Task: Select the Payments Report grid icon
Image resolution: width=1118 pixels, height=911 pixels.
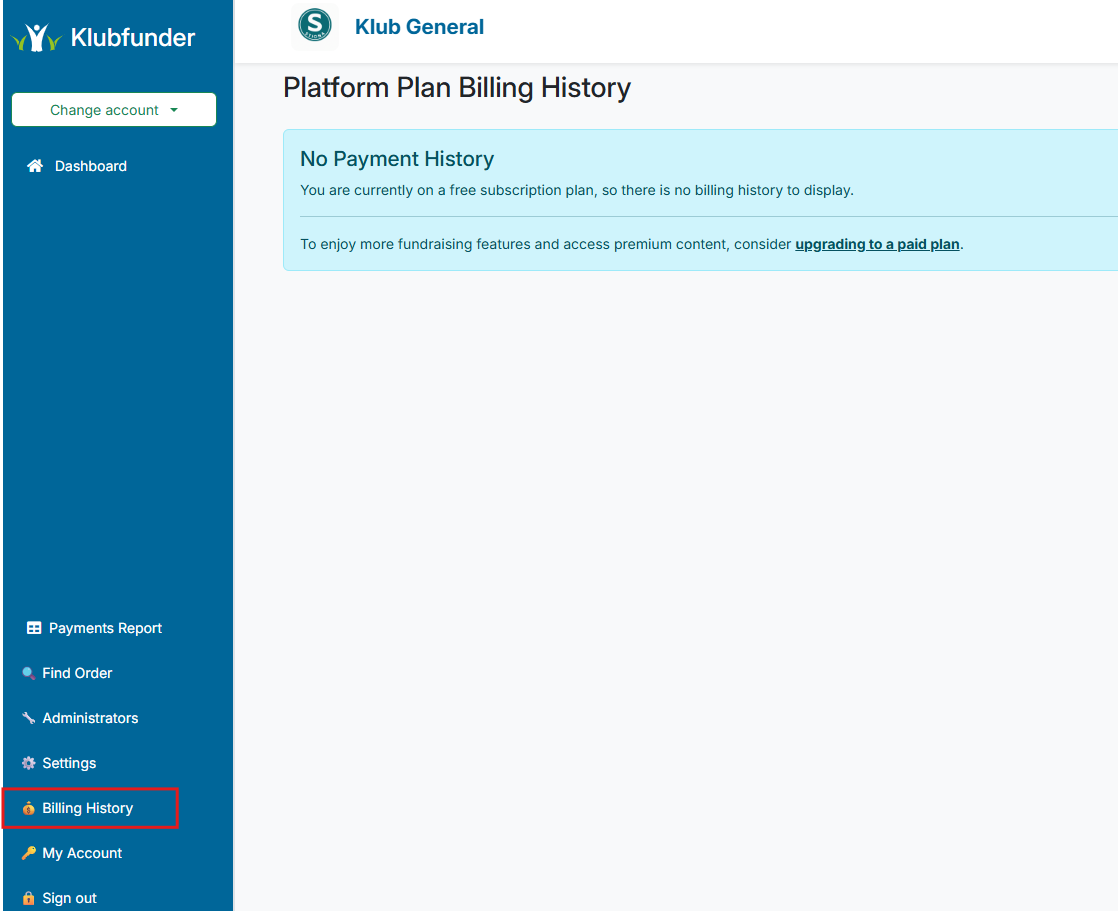Action: [33, 628]
